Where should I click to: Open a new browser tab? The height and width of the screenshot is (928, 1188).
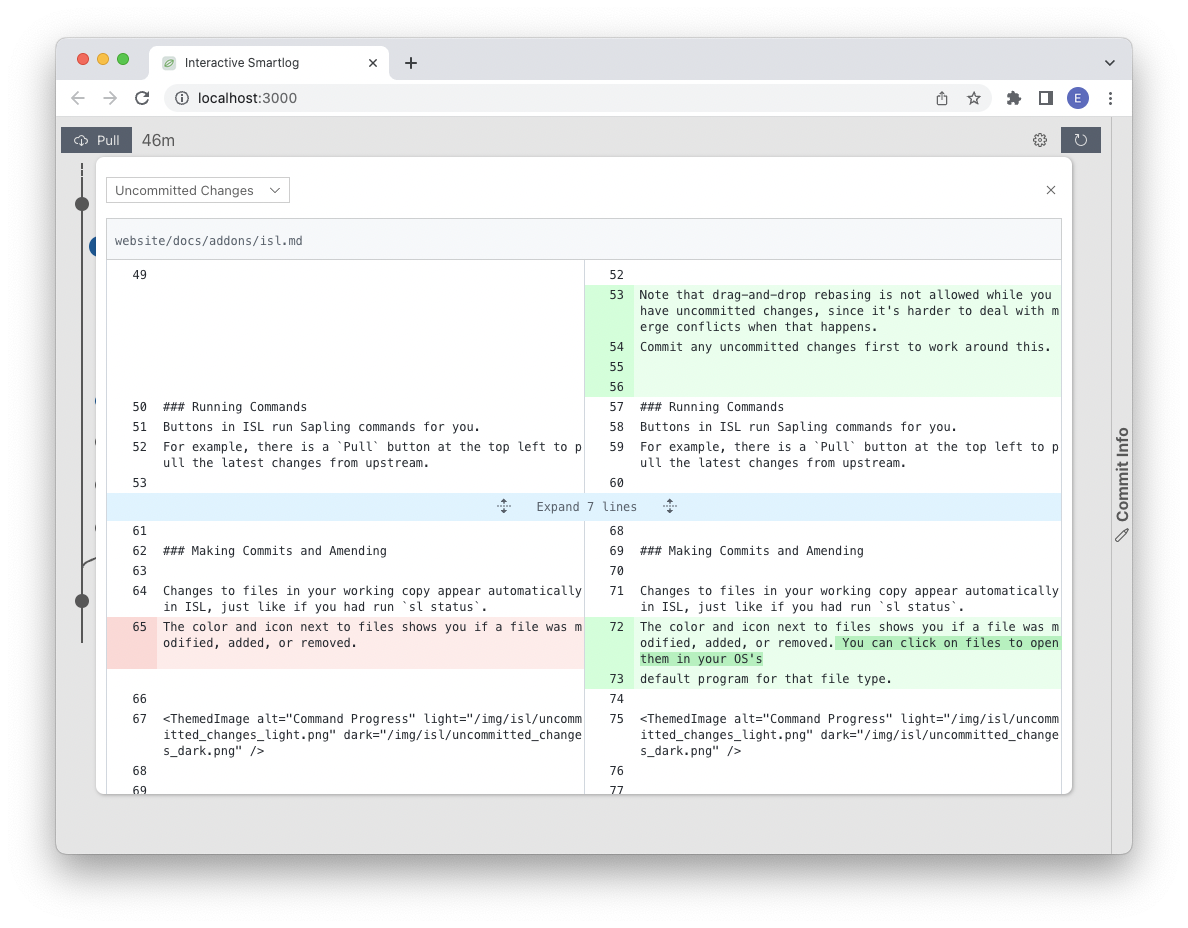[x=411, y=63]
